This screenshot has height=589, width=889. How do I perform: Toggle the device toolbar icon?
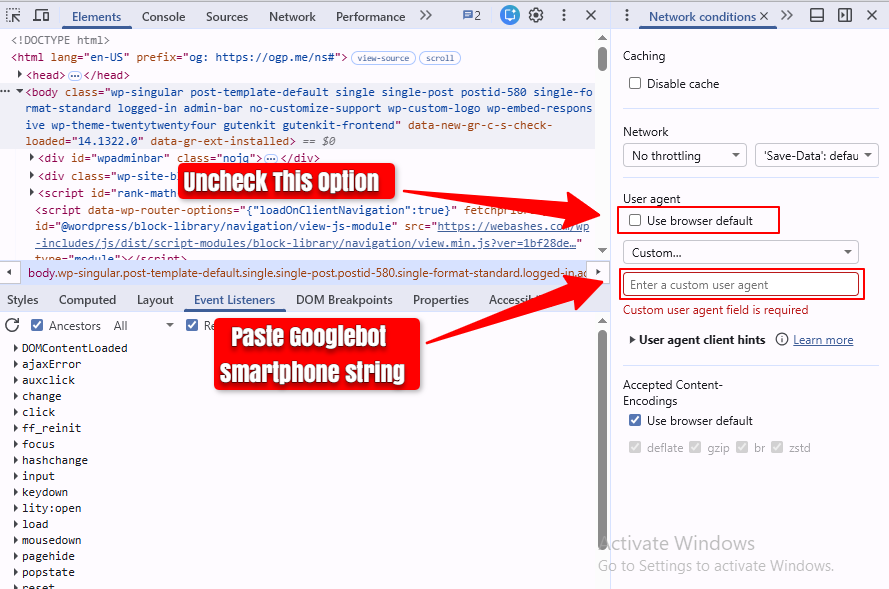coord(41,15)
